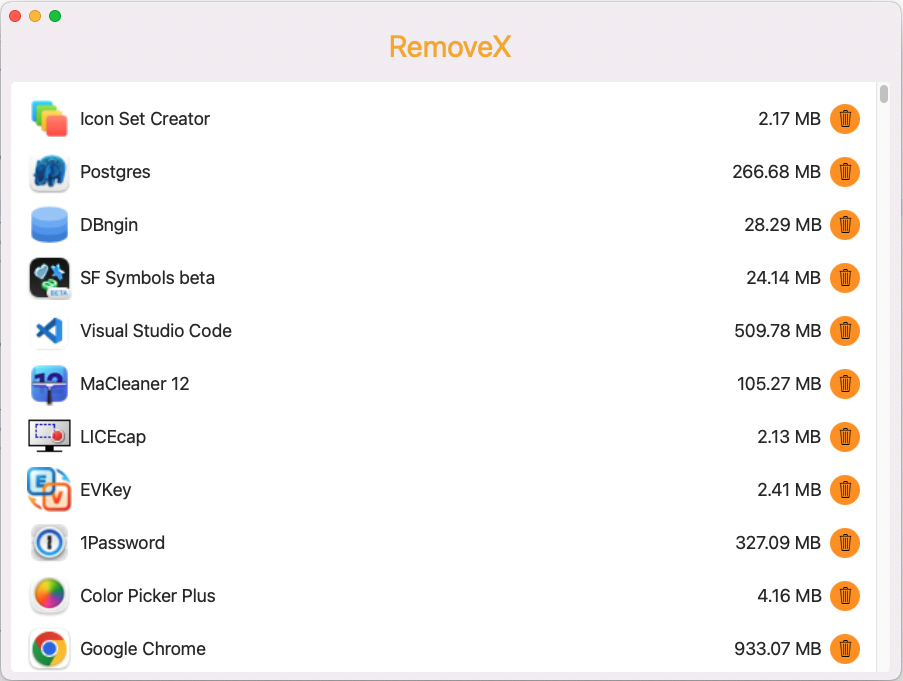Click the '1Password' name text
This screenshot has width=903, height=681.
123,543
